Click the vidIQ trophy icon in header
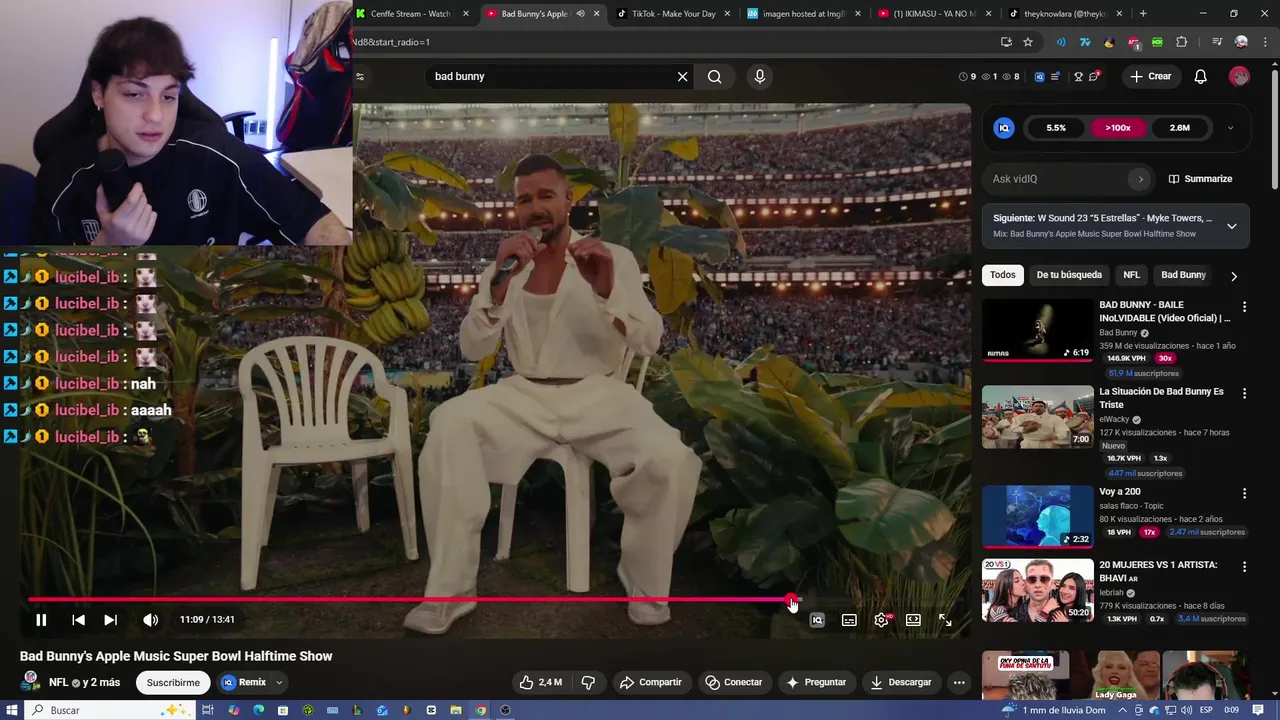 1078,76
